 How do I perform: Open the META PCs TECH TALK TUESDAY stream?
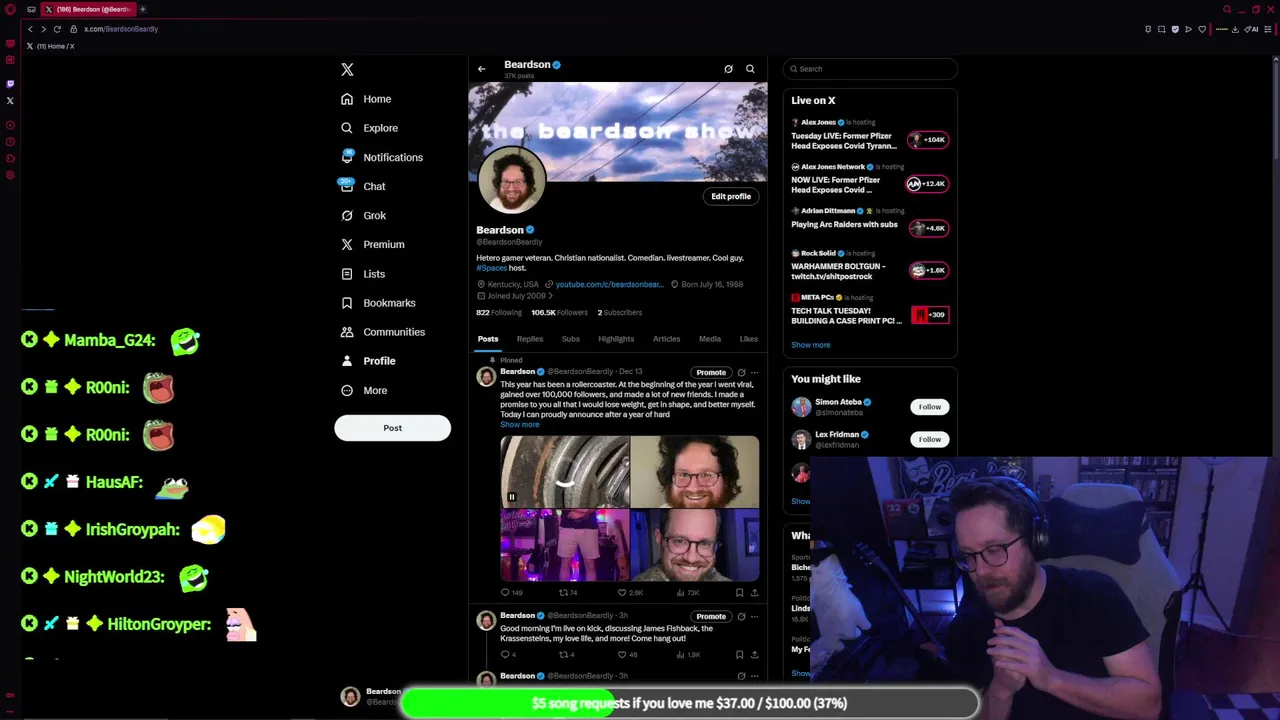tap(868, 310)
